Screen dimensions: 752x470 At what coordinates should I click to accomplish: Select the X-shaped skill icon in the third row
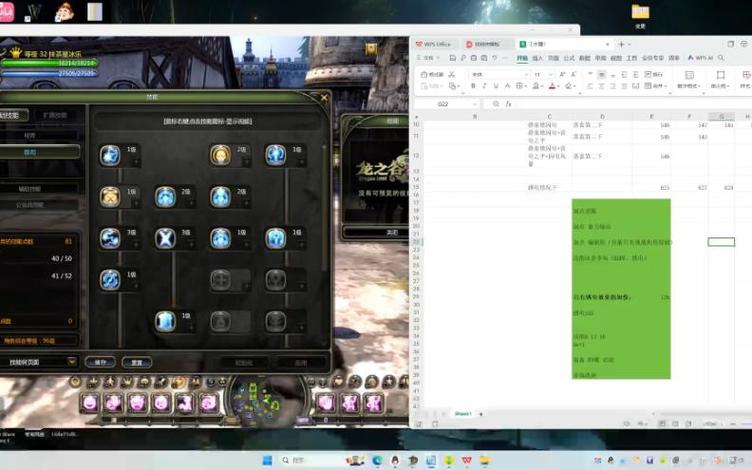pos(165,237)
